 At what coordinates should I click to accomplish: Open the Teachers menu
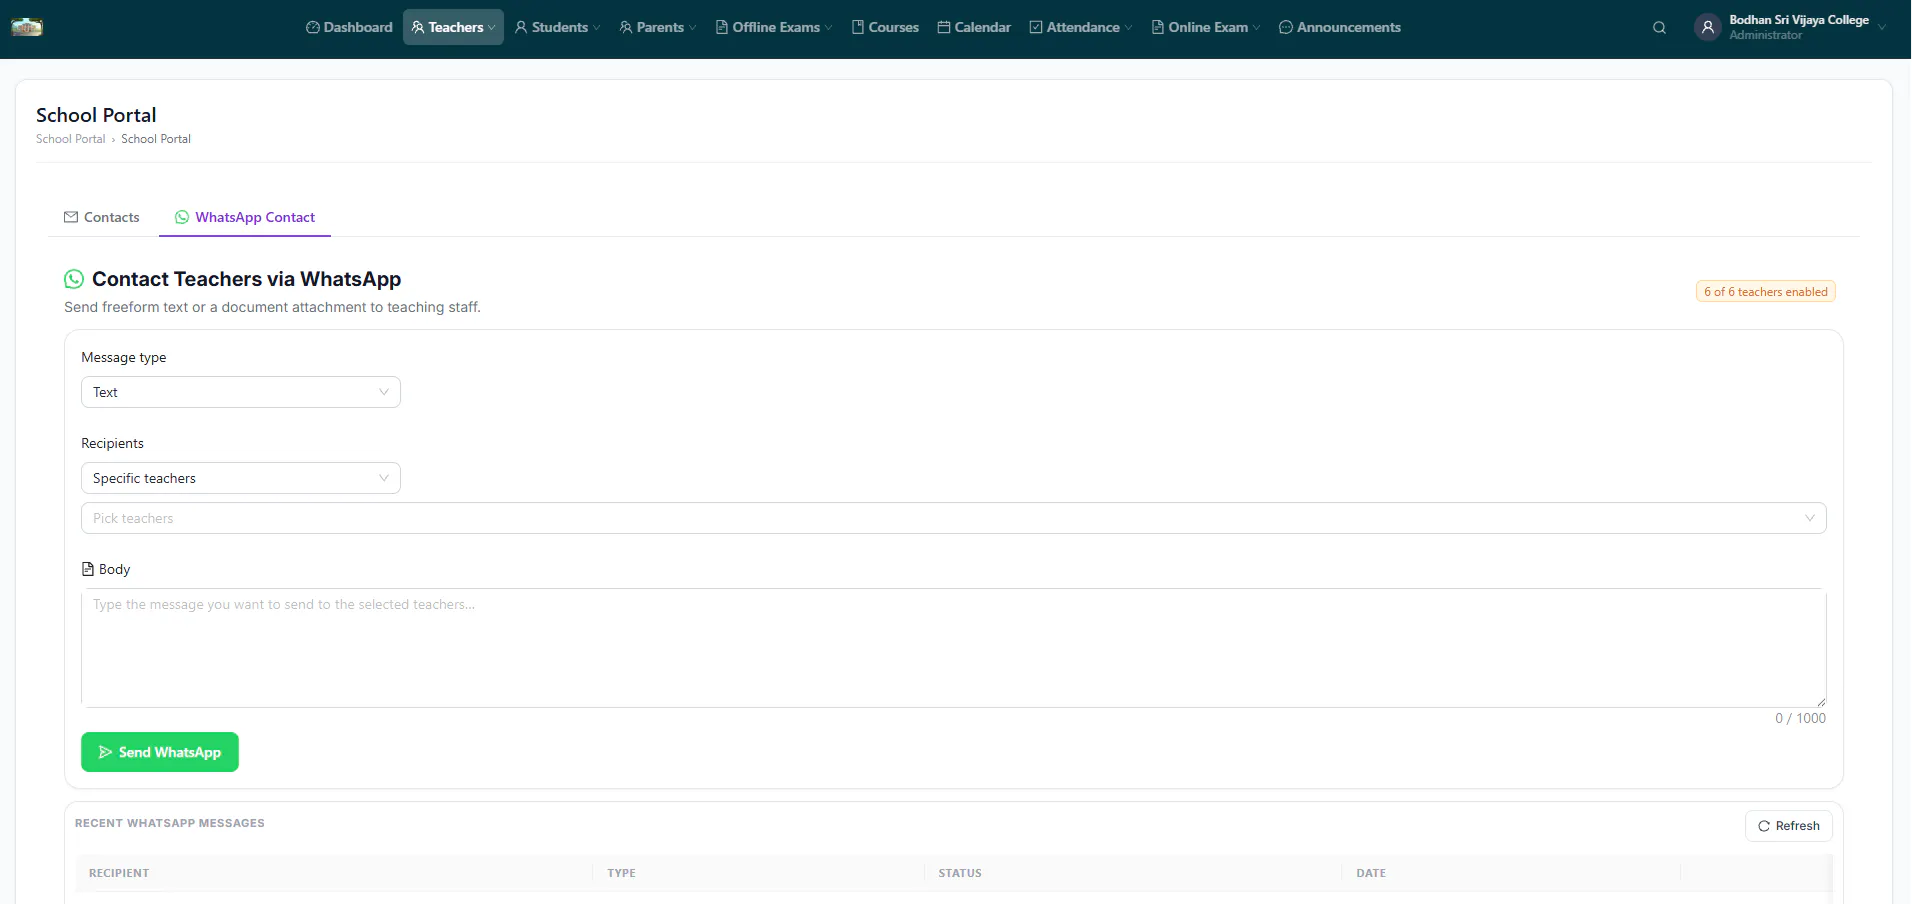coord(453,27)
